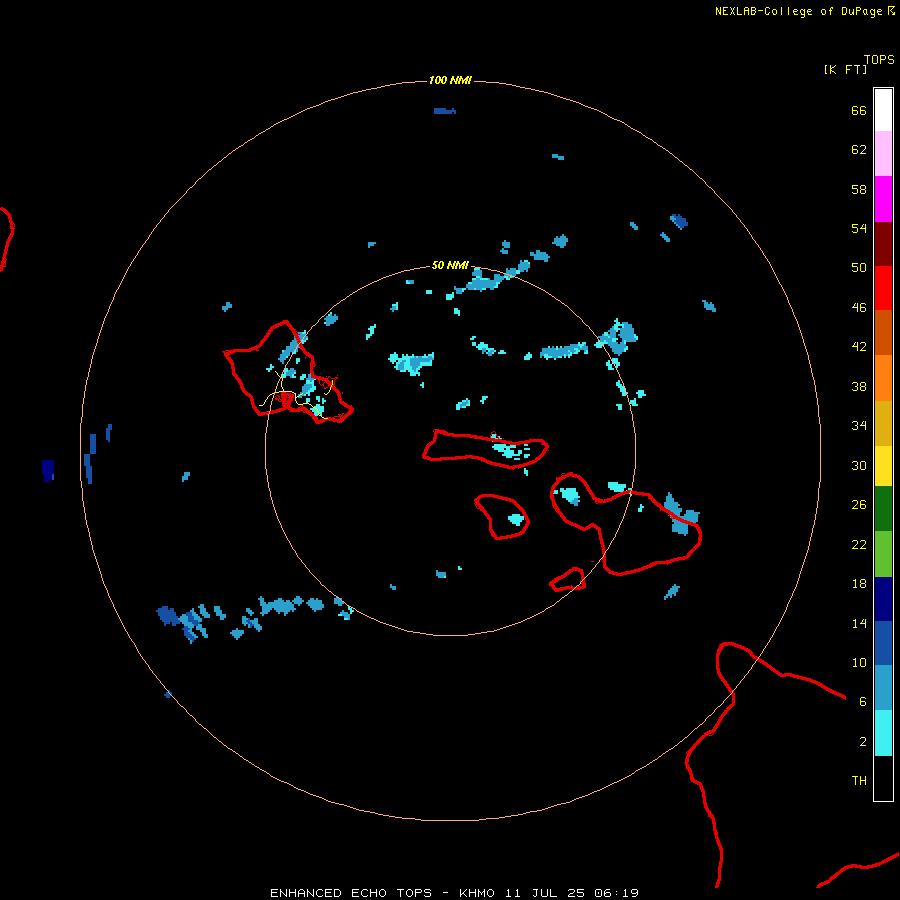Click the 62 legend value
This screenshot has width=900, height=900.
coord(859,149)
